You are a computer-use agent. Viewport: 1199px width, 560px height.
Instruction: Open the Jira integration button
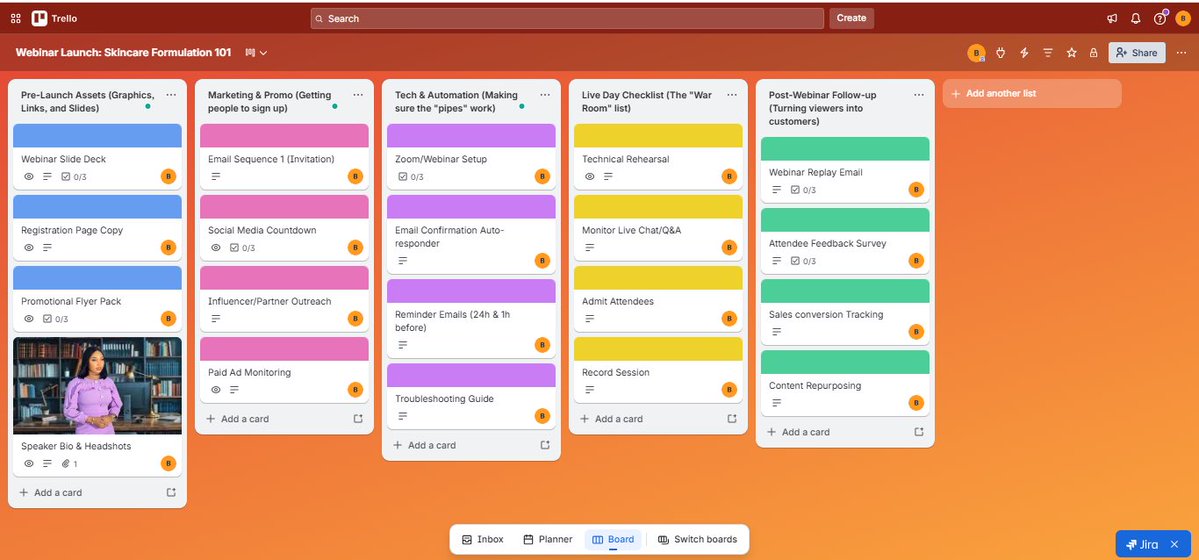[1142, 545]
